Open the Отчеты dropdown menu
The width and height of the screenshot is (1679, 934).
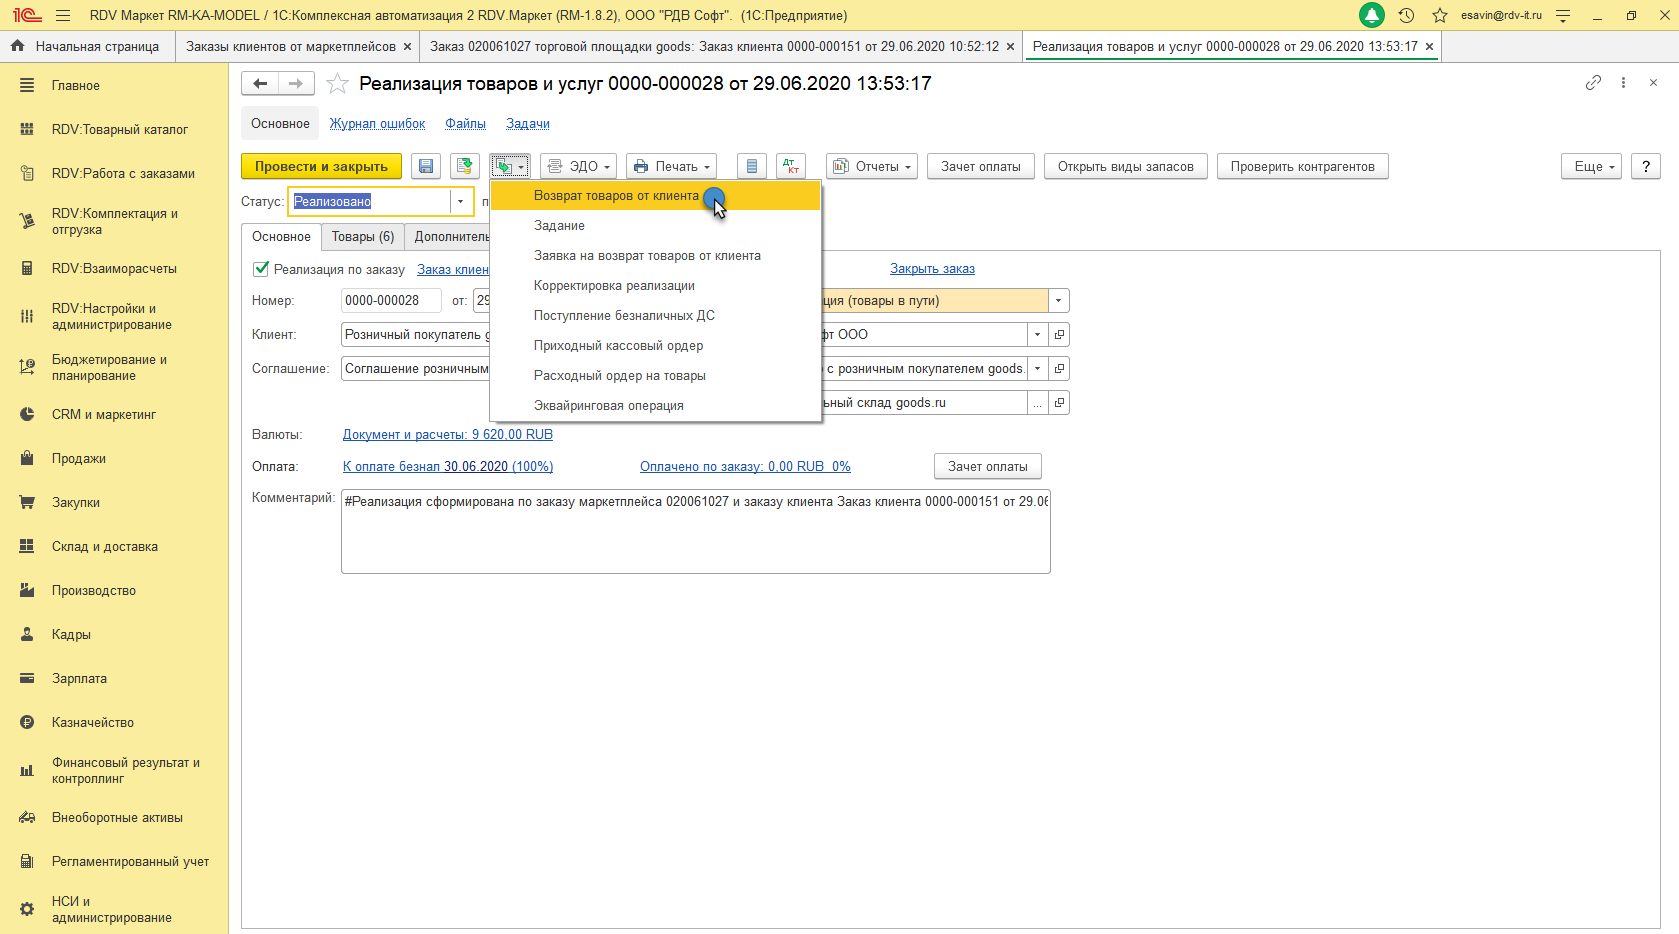pyautogui.click(x=872, y=167)
